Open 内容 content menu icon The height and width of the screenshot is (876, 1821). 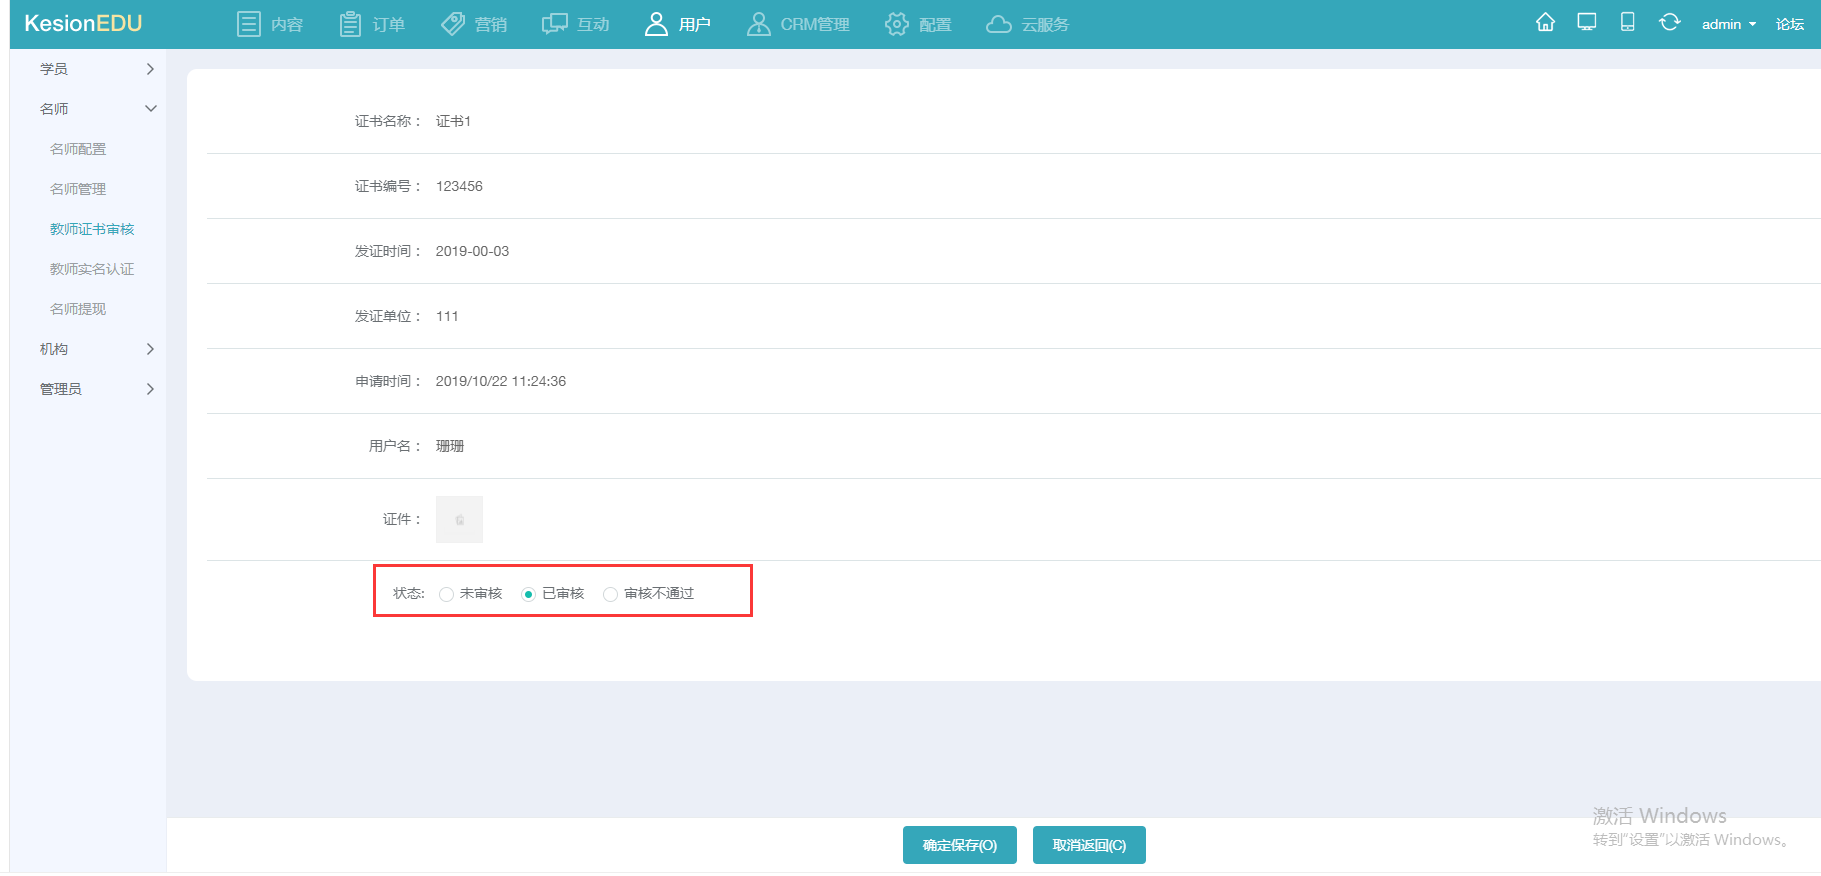click(x=249, y=24)
